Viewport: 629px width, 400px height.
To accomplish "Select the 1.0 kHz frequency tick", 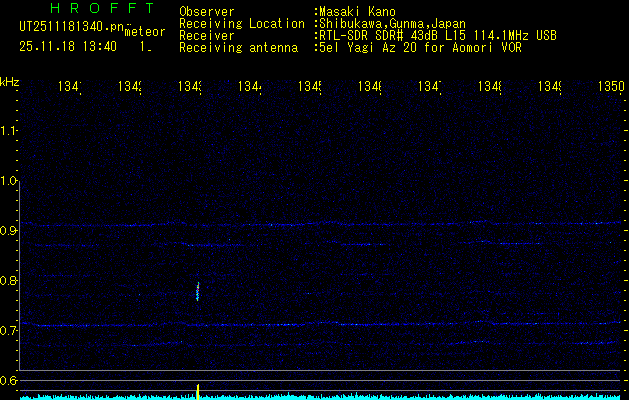I will 9,181.
